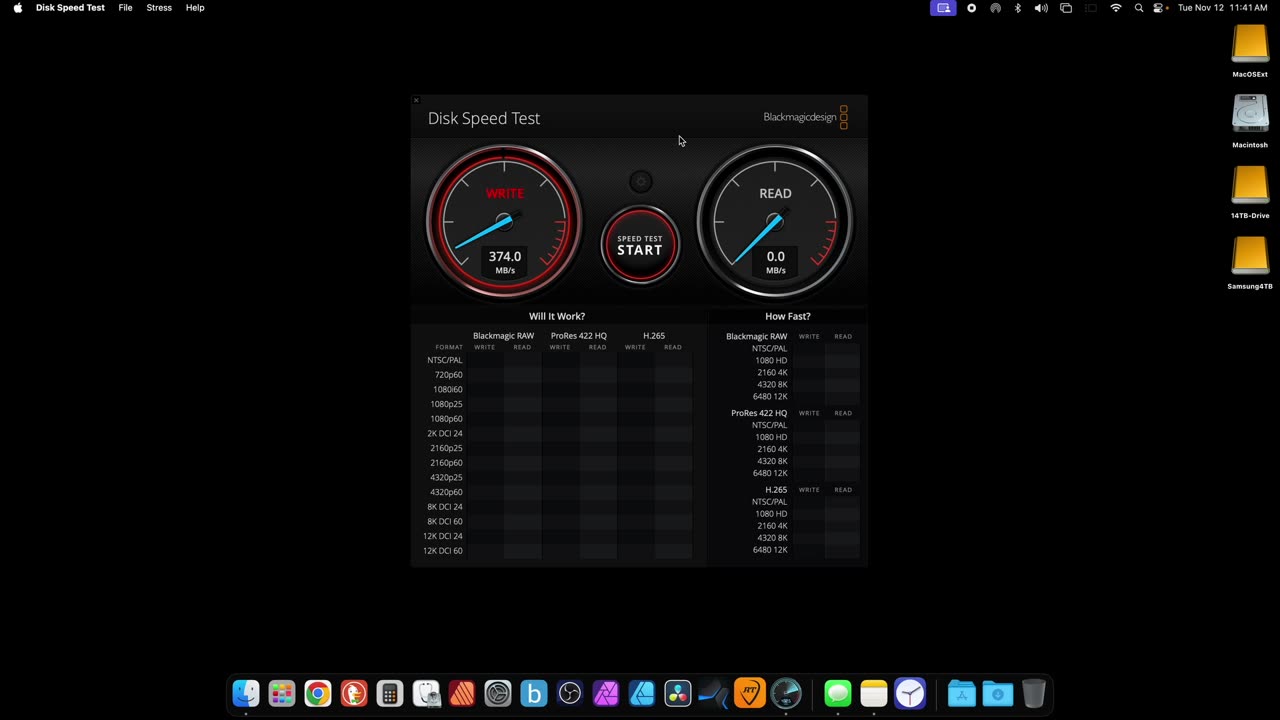Launch Google Chrome from the Dock
Image resolution: width=1280 pixels, height=720 pixels.
pos(318,693)
